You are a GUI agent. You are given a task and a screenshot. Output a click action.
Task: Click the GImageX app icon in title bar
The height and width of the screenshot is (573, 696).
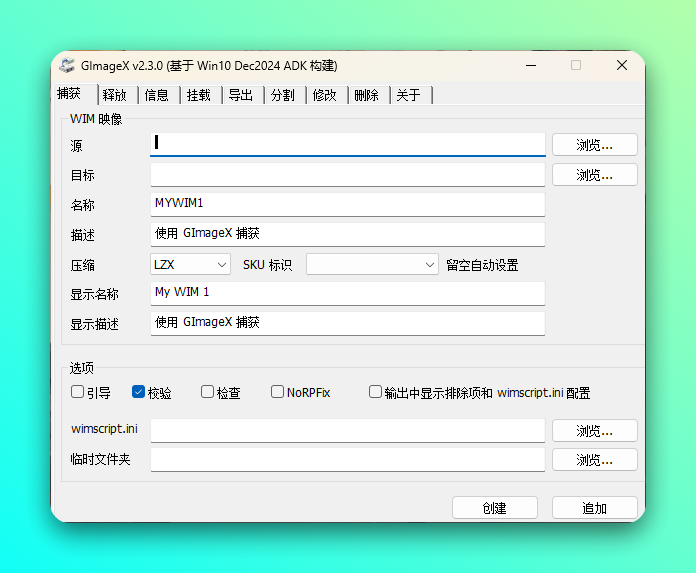[x=67, y=66]
